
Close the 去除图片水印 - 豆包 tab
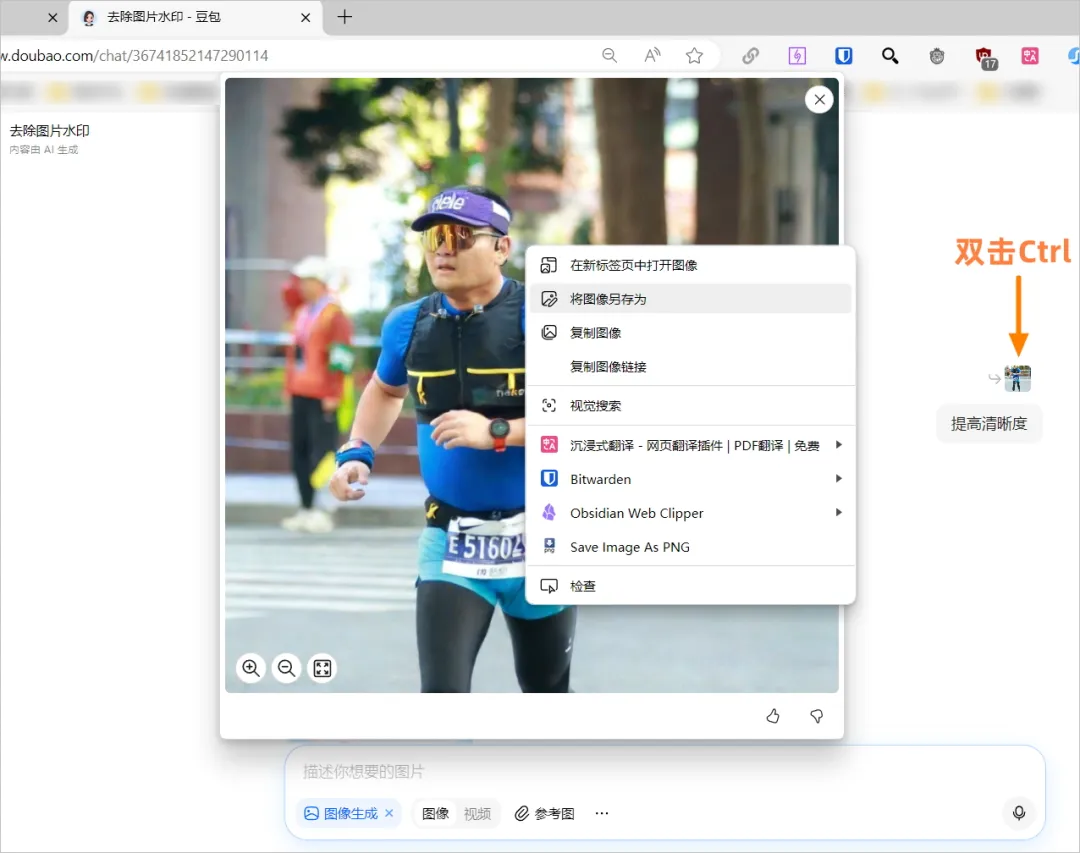click(306, 18)
